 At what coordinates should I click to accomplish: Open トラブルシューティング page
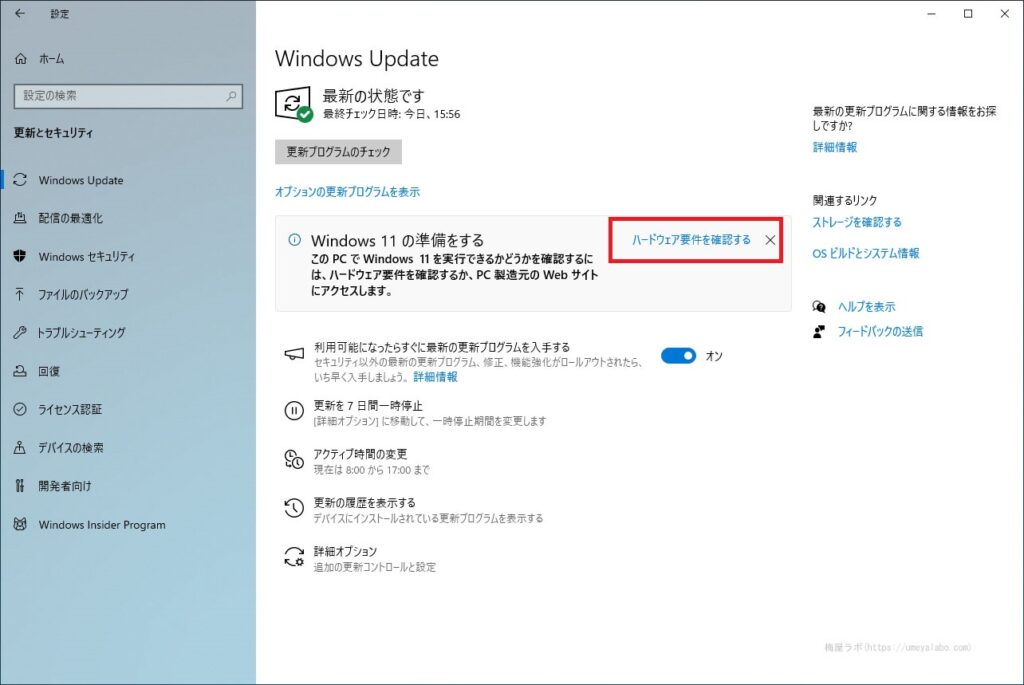point(81,333)
